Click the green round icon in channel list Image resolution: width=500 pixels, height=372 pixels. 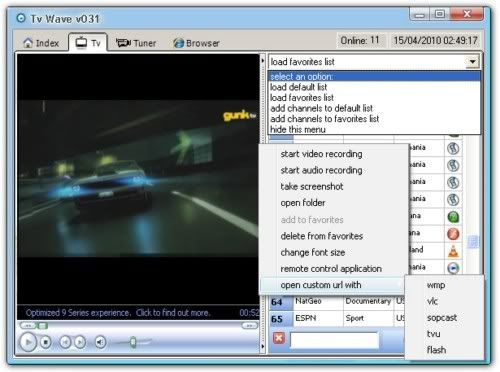tap(453, 217)
